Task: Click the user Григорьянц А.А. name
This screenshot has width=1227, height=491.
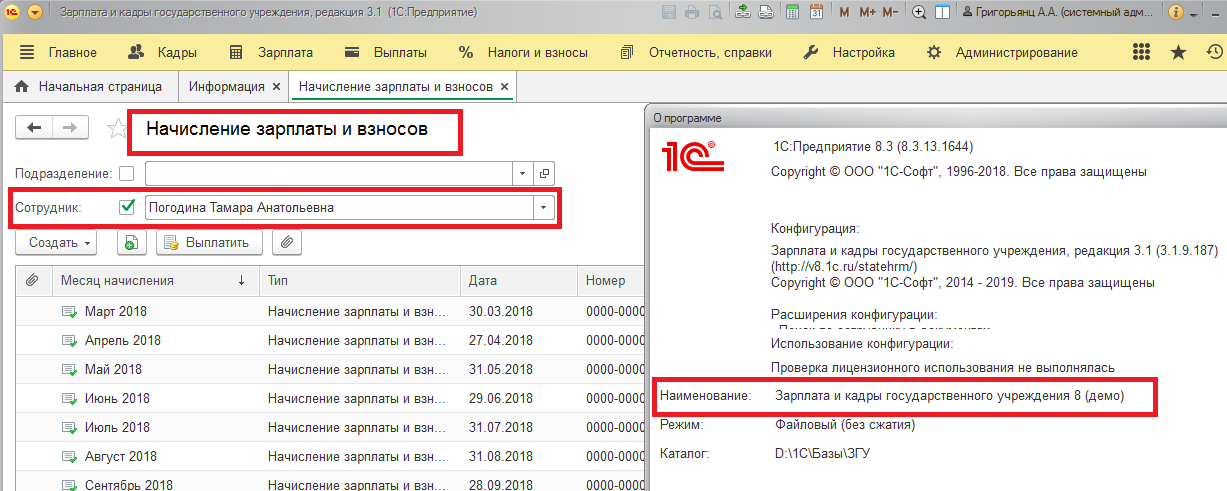Action: coord(1060,13)
